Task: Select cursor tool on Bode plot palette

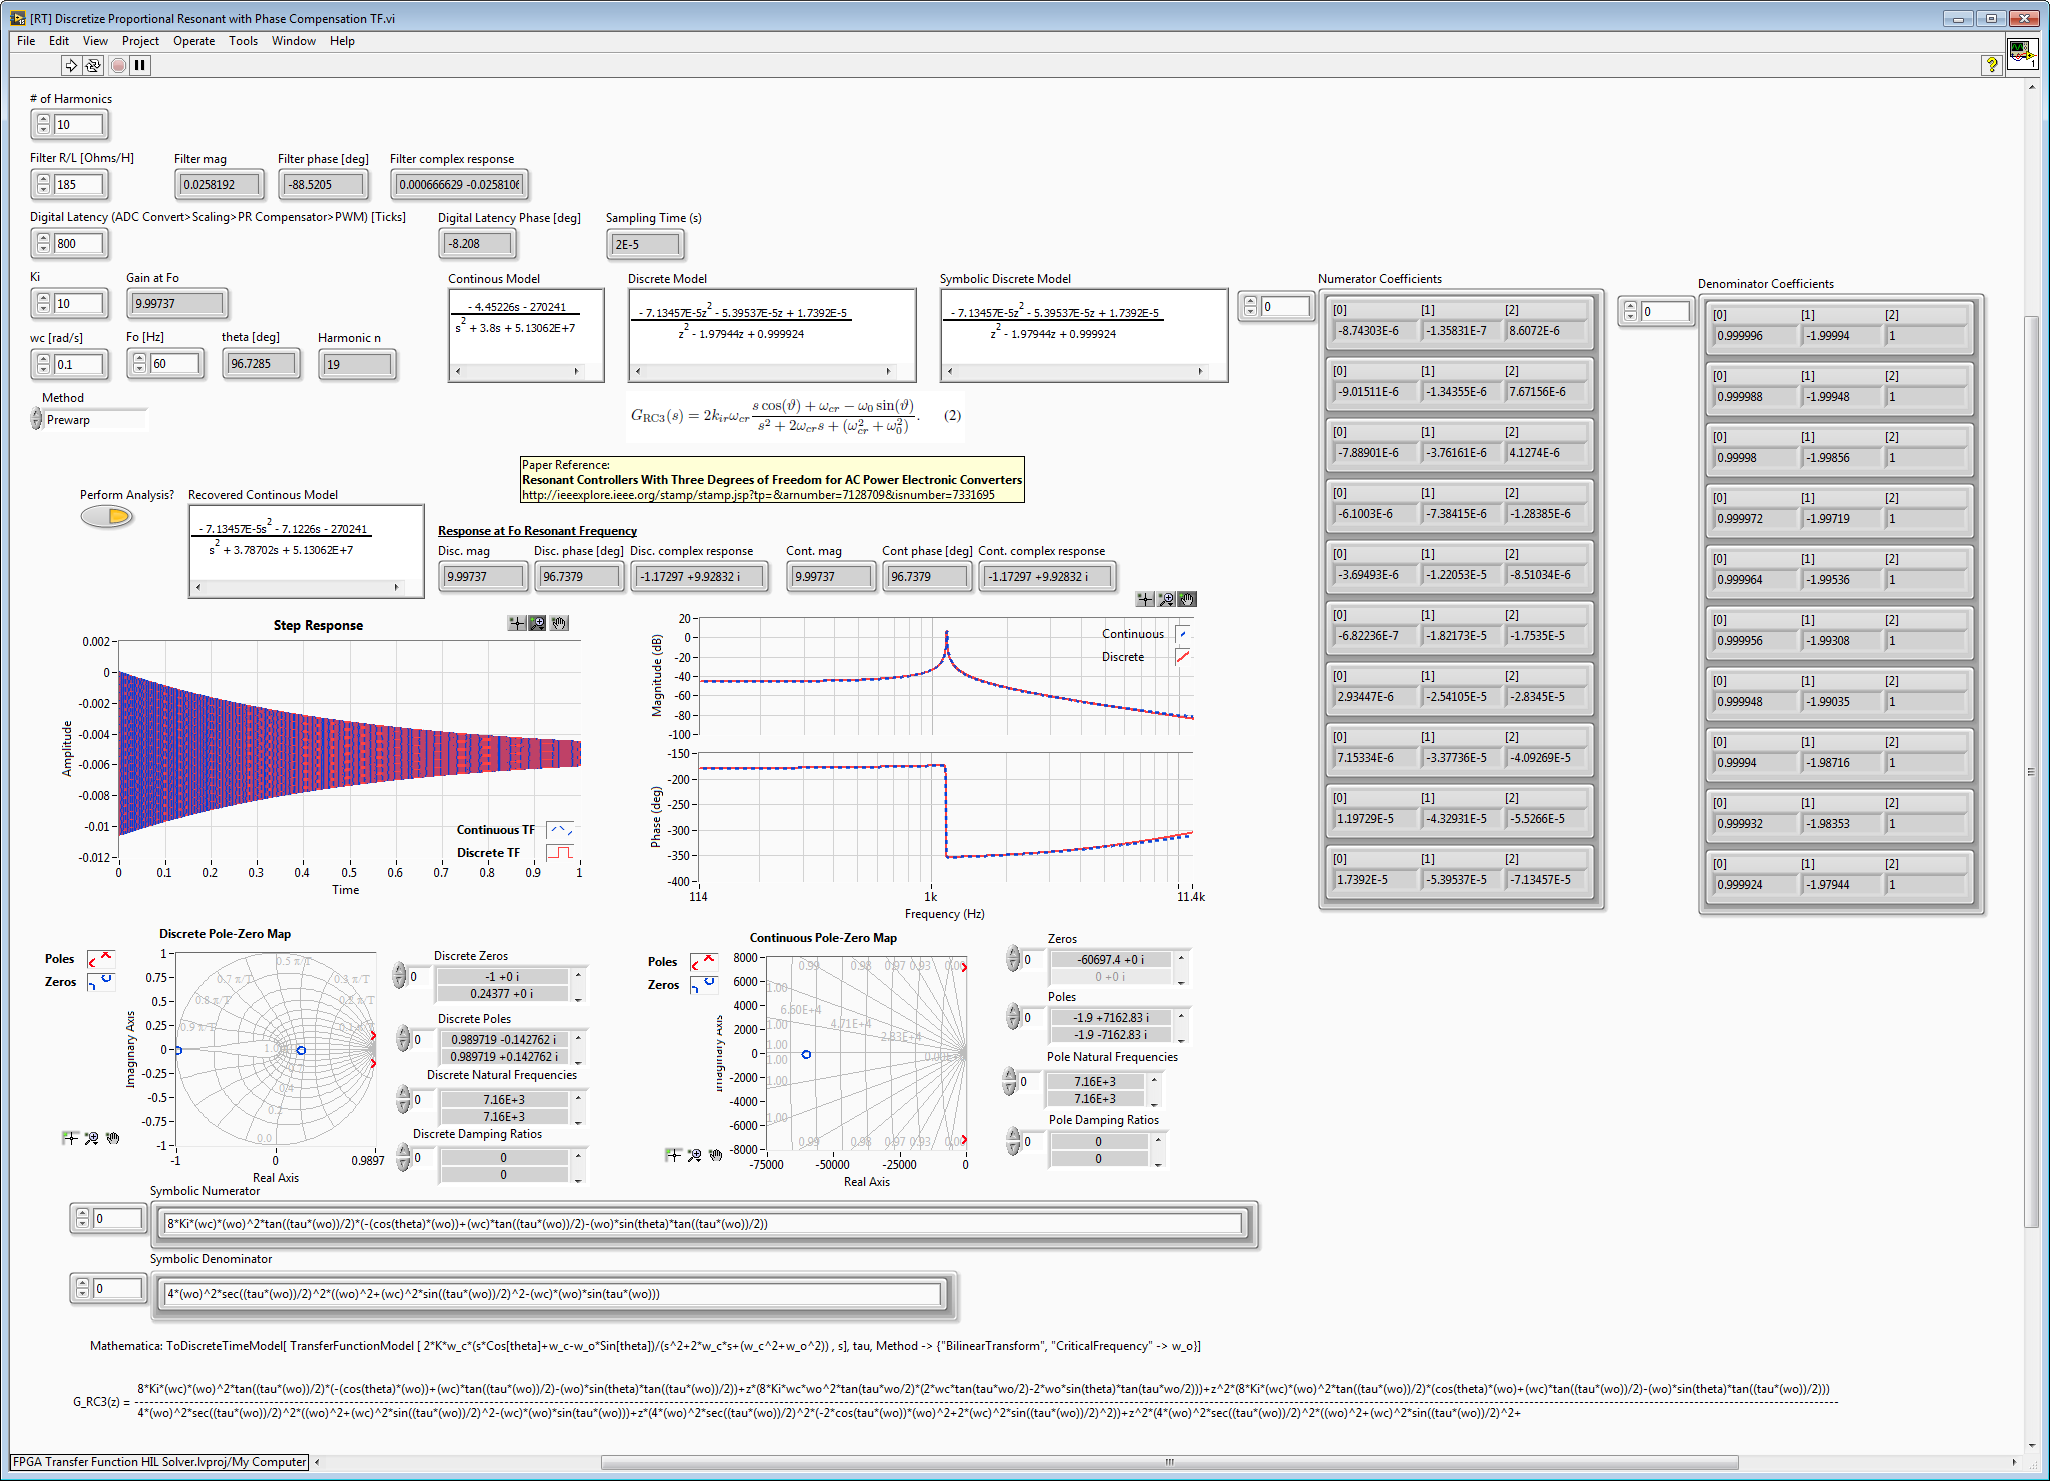Action: [1145, 599]
